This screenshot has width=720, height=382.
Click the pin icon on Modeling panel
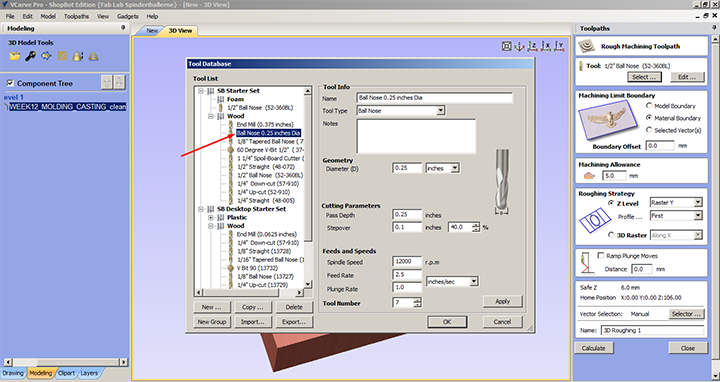123,28
